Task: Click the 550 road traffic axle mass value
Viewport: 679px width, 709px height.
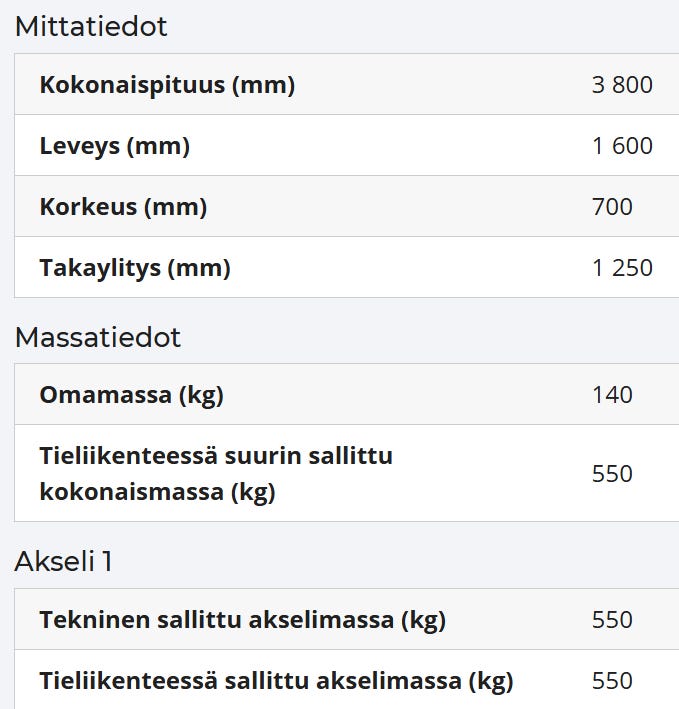Action: point(612,681)
